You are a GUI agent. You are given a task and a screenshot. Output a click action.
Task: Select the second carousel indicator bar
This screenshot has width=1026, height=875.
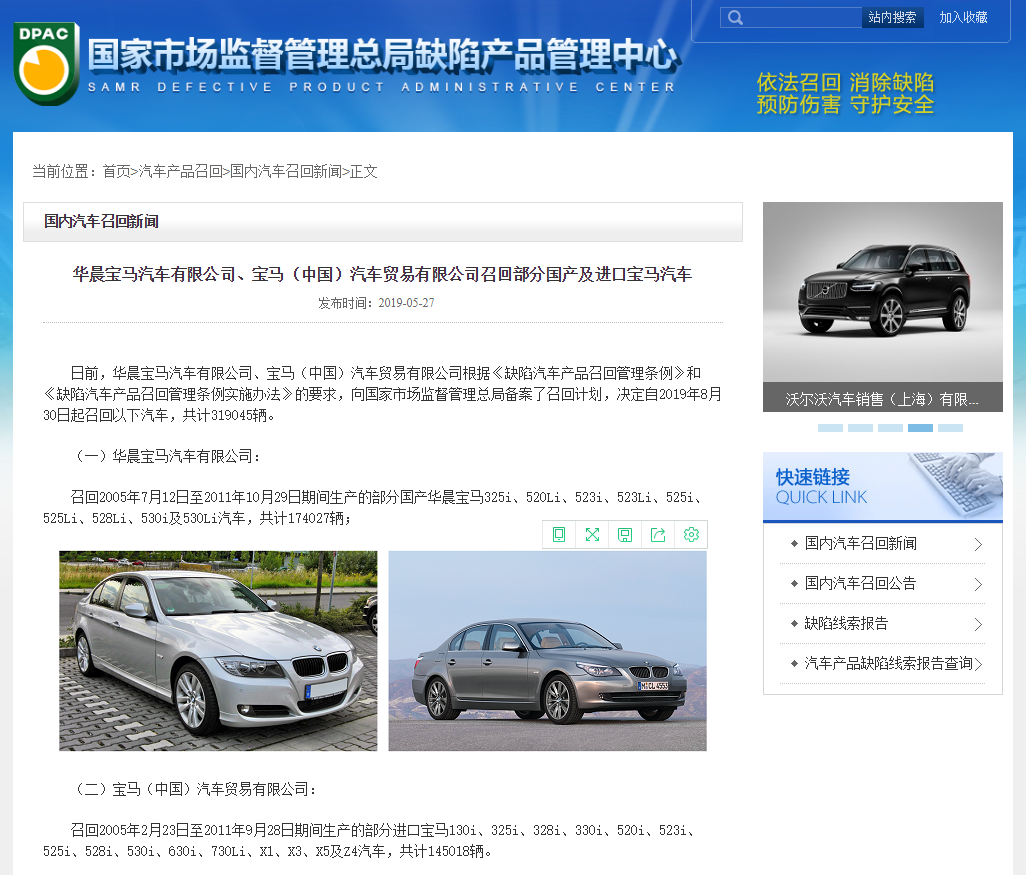pos(860,428)
